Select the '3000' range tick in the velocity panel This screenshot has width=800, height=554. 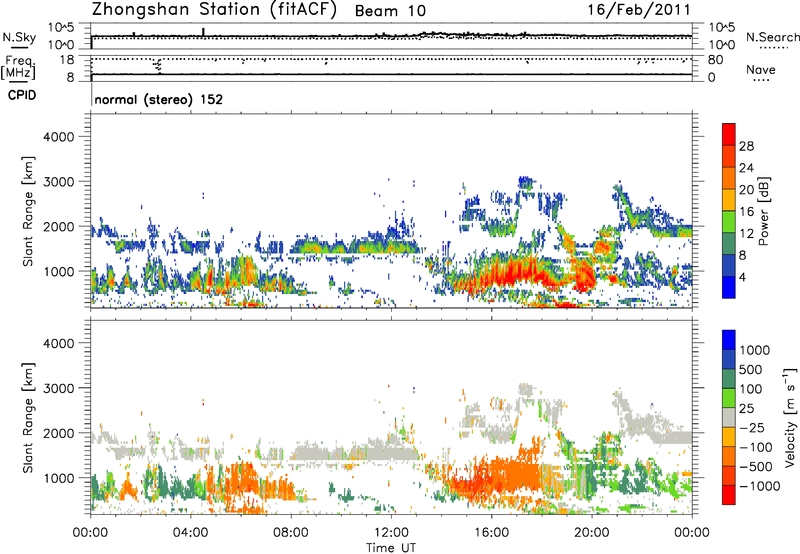(59, 388)
